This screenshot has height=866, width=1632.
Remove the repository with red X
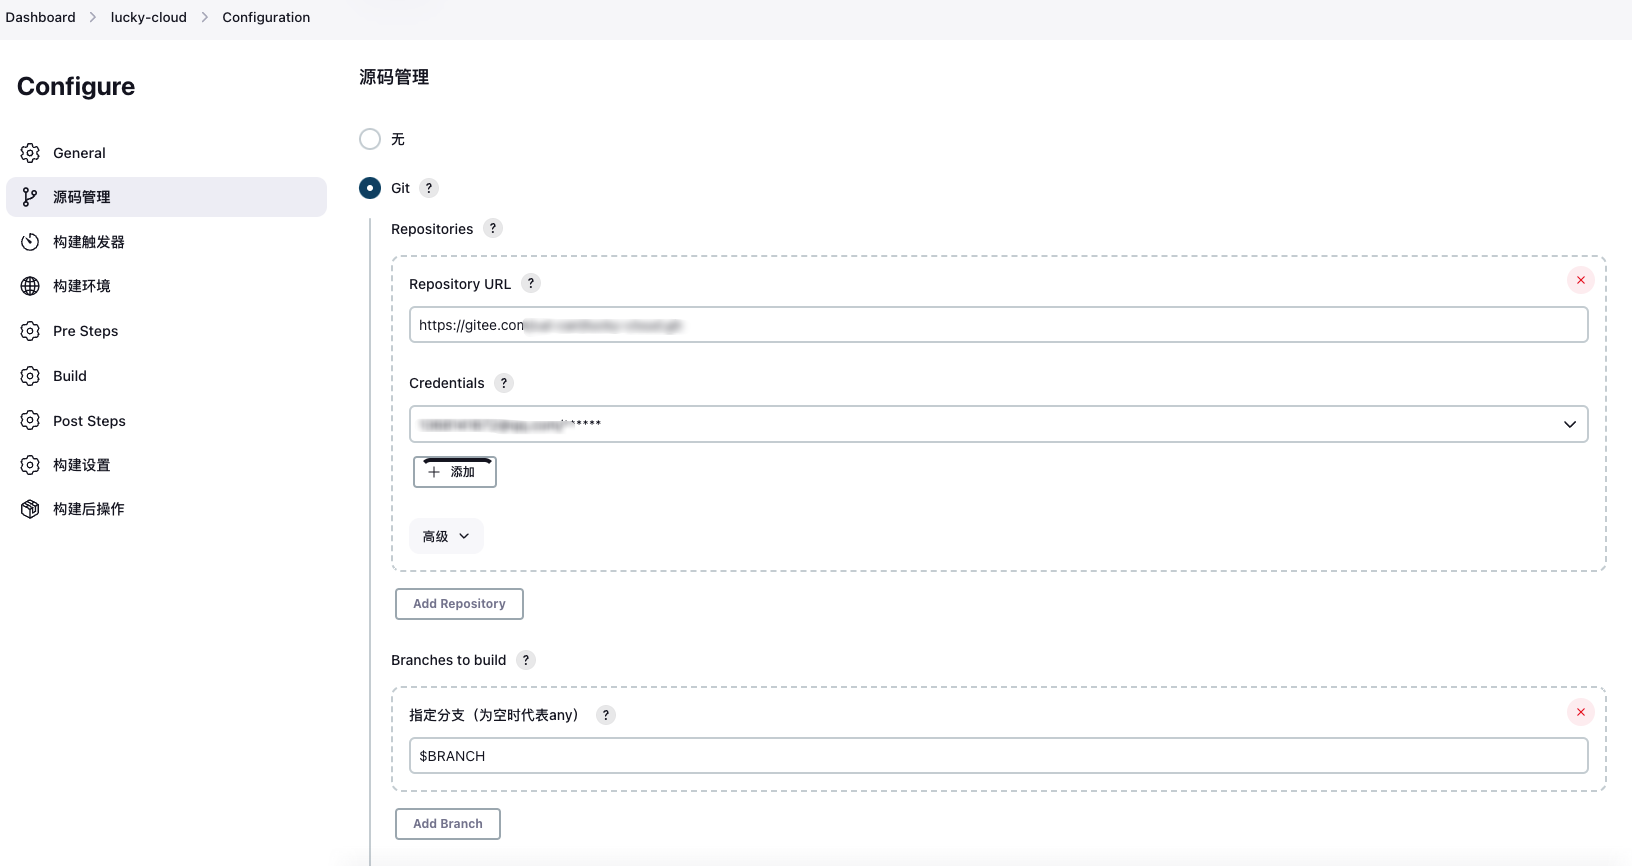coord(1581,280)
